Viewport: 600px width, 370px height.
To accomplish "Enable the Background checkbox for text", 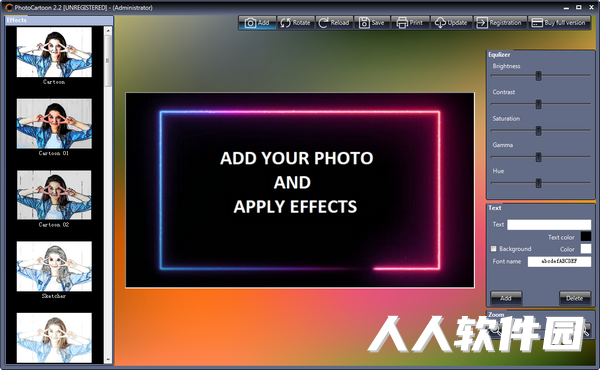I will click(x=494, y=249).
